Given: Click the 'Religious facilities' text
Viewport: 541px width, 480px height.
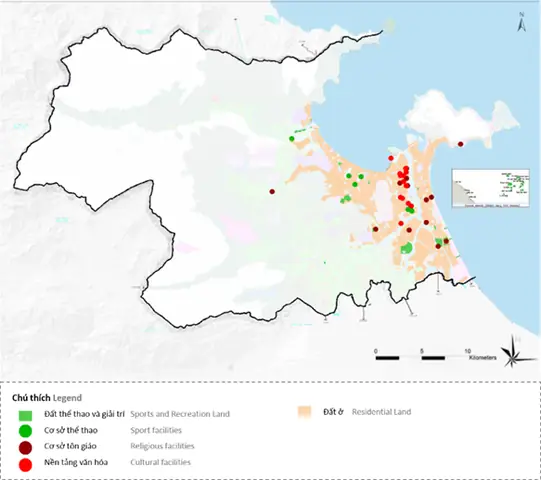Looking at the screenshot, I should (162, 446).
